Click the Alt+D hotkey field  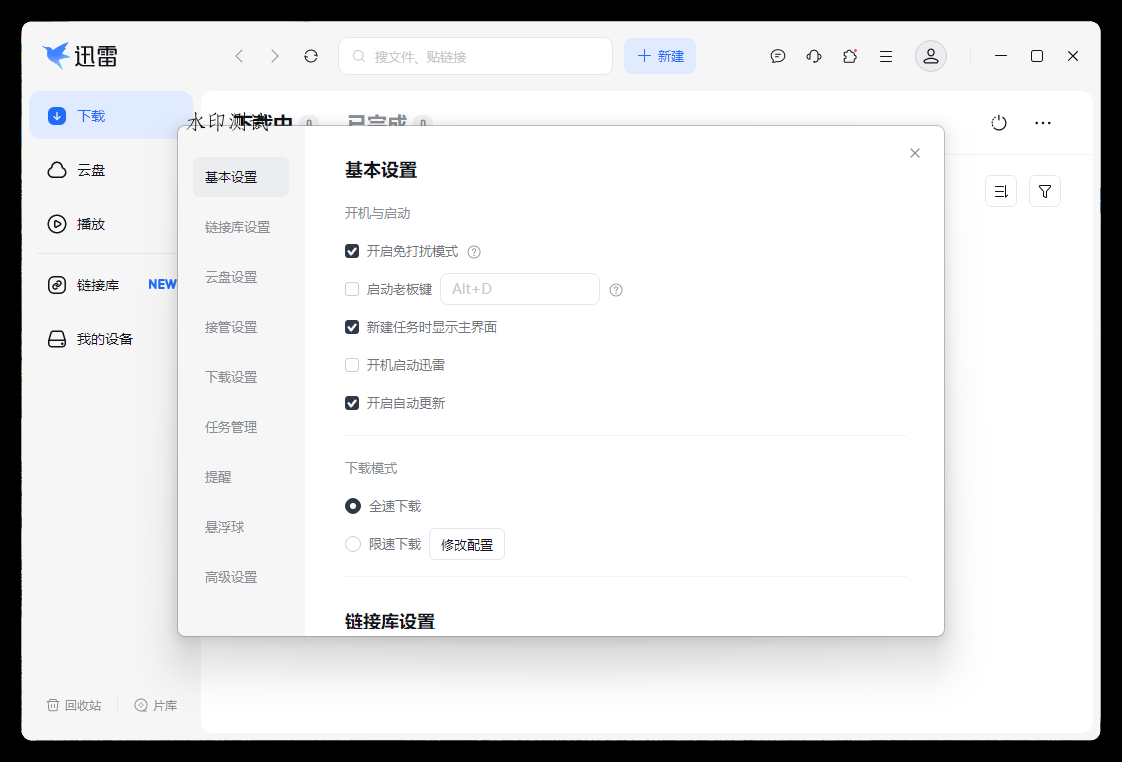(519, 289)
